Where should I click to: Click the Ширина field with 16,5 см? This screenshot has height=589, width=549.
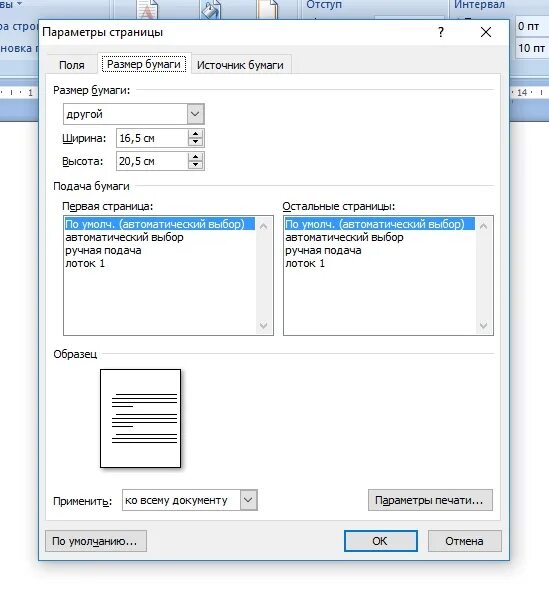tap(152, 138)
